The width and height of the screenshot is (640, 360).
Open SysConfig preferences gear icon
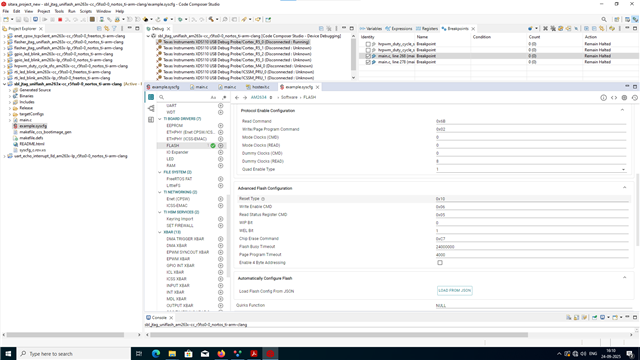(x=624, y=98)
